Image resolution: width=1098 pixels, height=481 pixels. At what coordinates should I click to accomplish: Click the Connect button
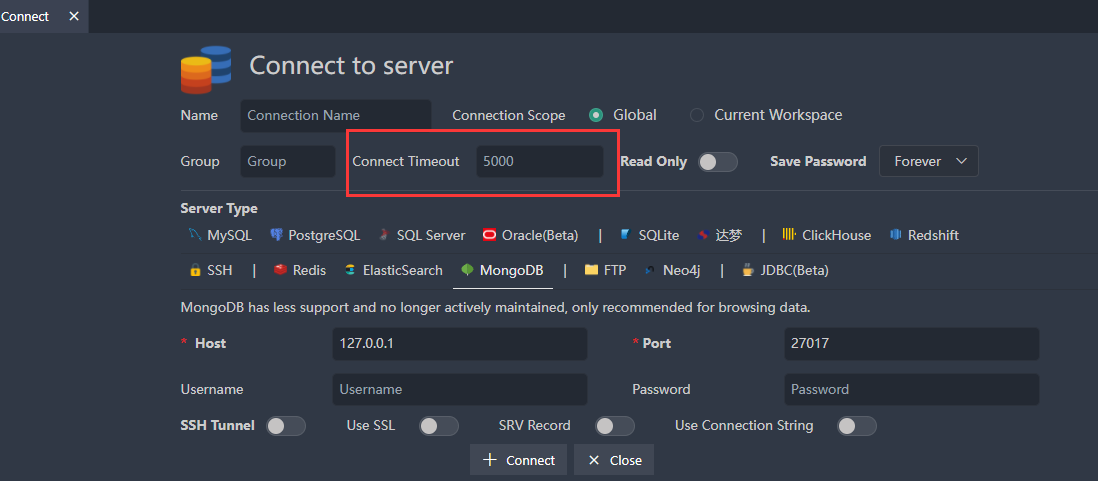(518, 460)
